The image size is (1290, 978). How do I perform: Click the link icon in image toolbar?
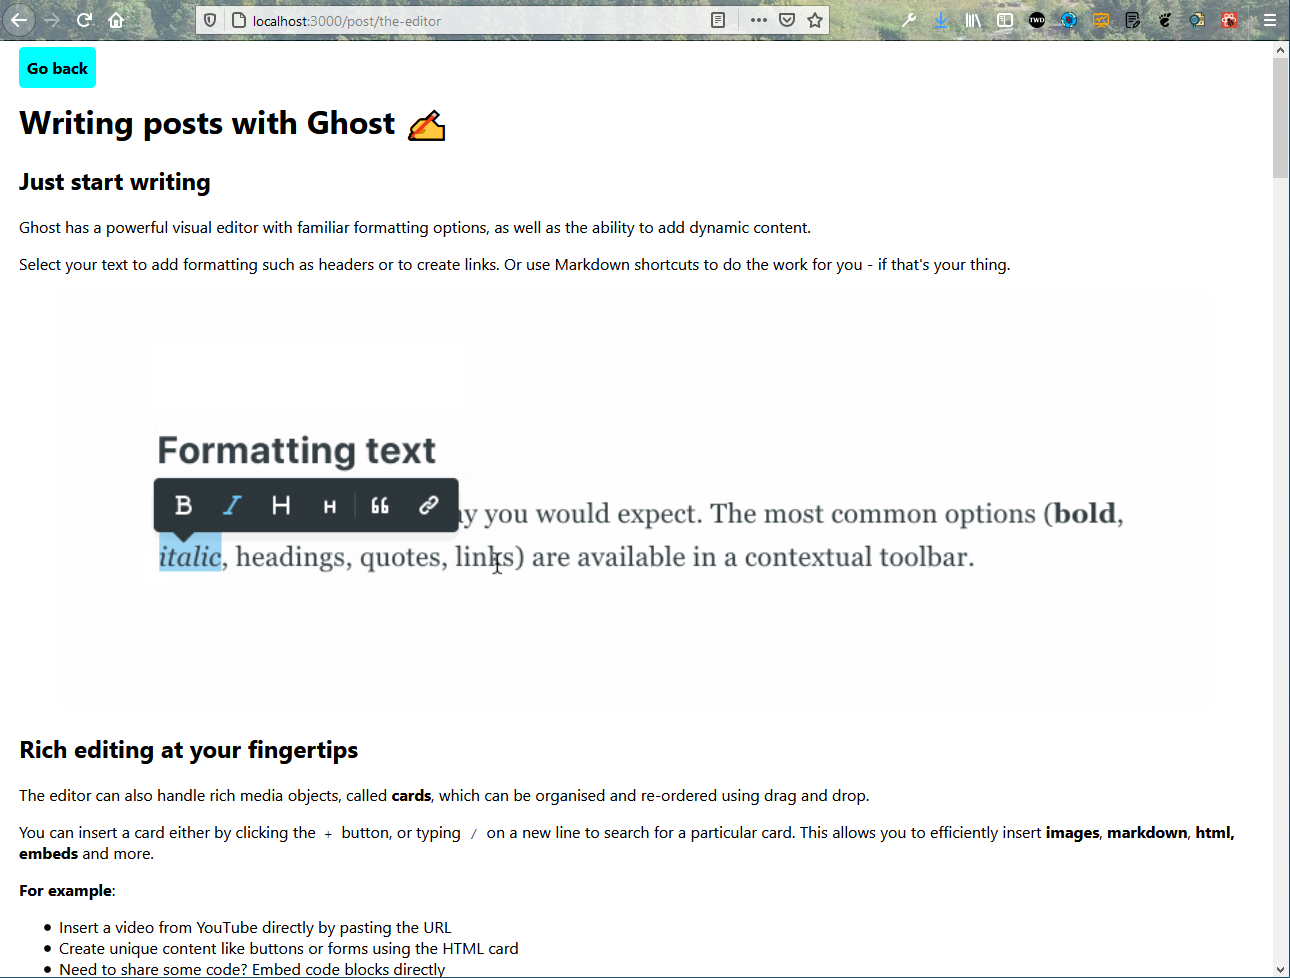coord(429,505)
